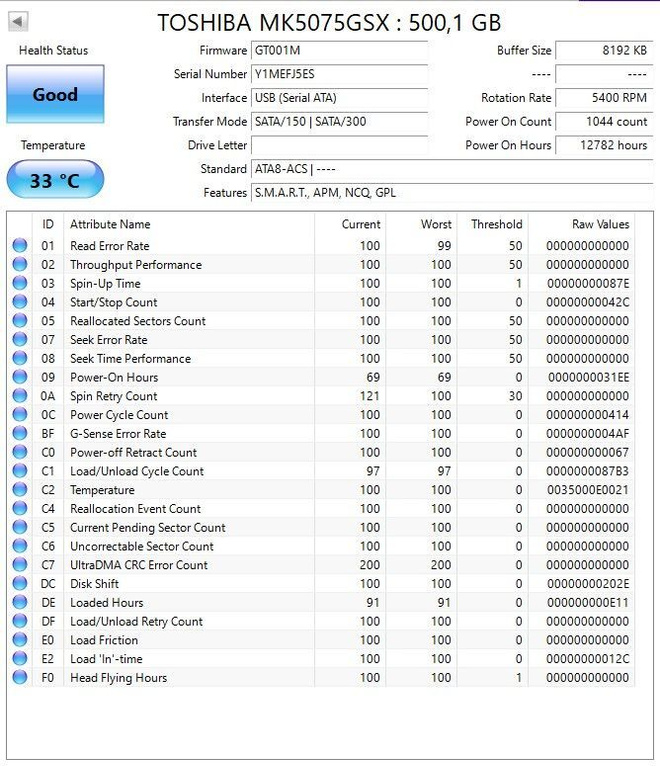Click raw value 0000000004AF of G-Sense Error
This screenshot has height=766, width=660.
click(588, 434)
